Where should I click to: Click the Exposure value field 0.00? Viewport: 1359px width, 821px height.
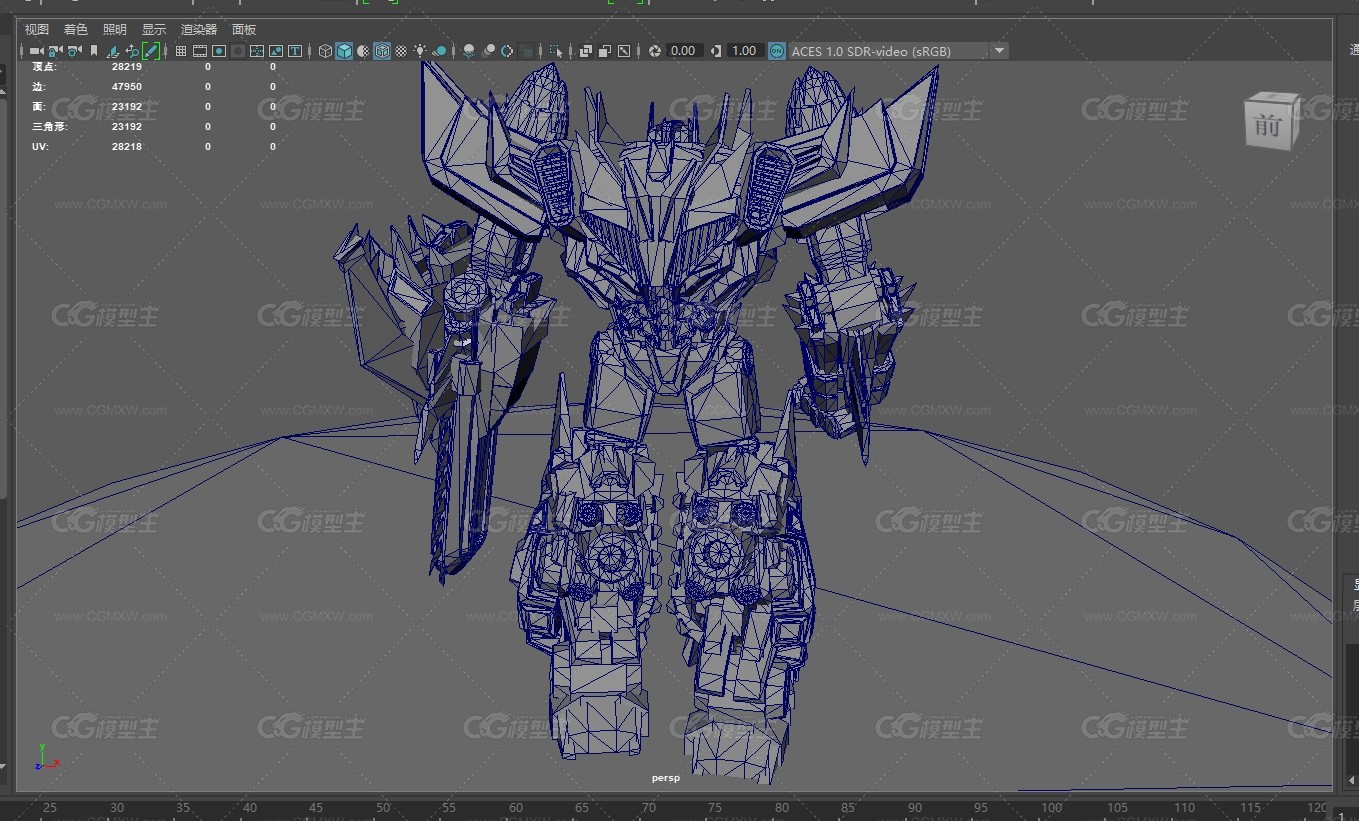pos(684,51)
